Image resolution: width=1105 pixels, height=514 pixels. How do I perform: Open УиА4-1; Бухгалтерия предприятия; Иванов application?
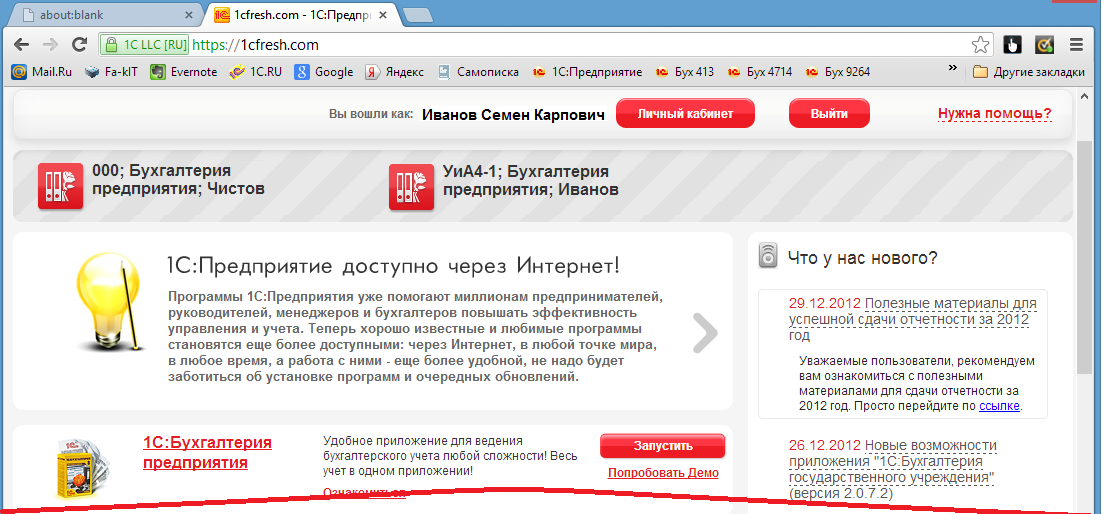click(x=531, y=180)
